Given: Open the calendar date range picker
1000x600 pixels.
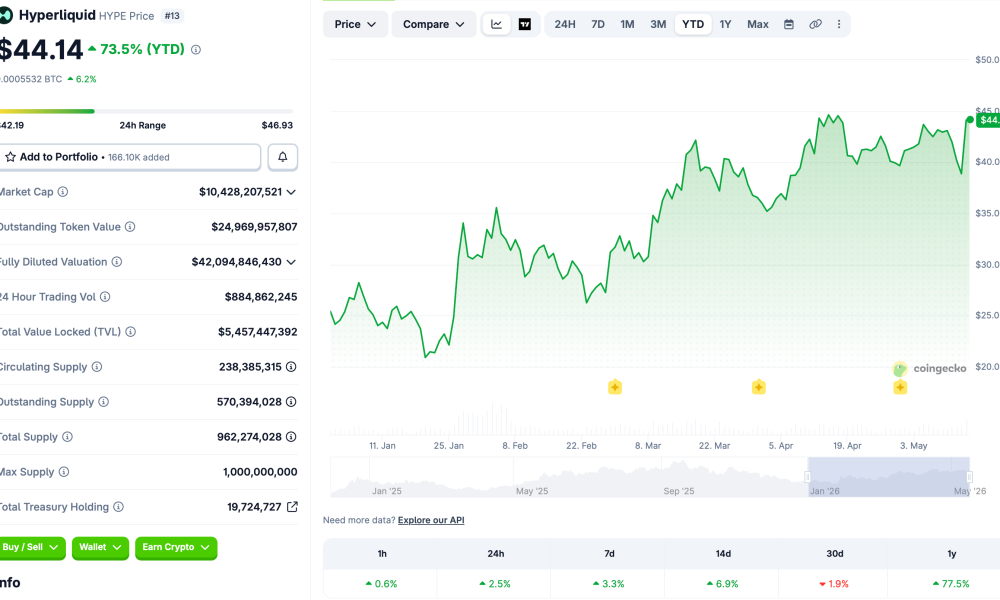Looking at the screenshot, I should [x=789, y=24].
